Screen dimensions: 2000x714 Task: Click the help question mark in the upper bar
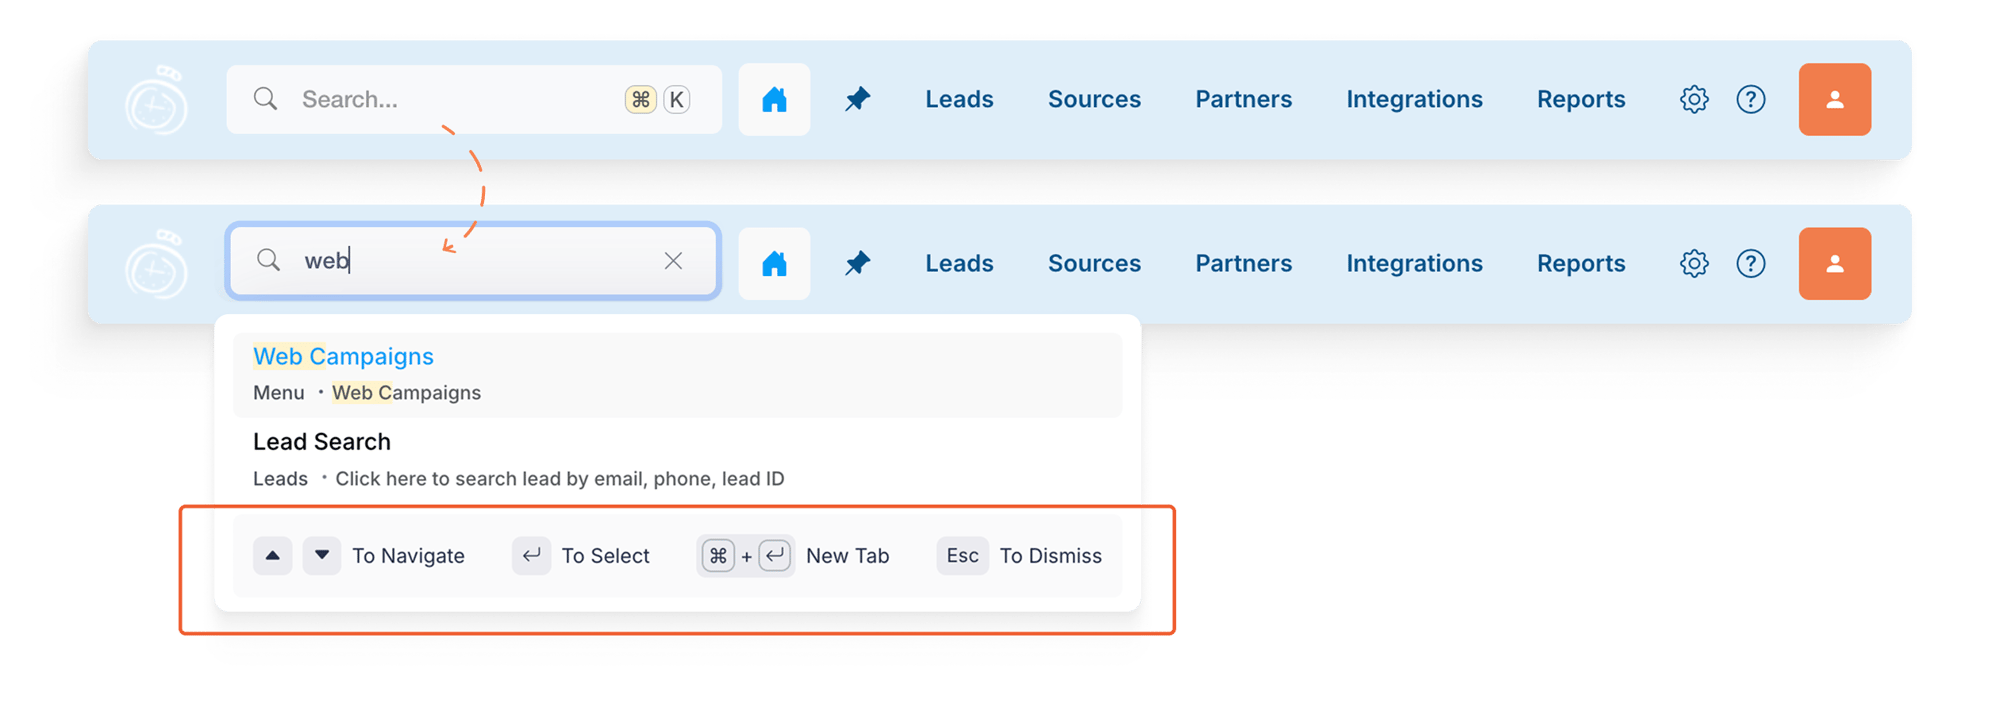click(x=1751, y=99)
